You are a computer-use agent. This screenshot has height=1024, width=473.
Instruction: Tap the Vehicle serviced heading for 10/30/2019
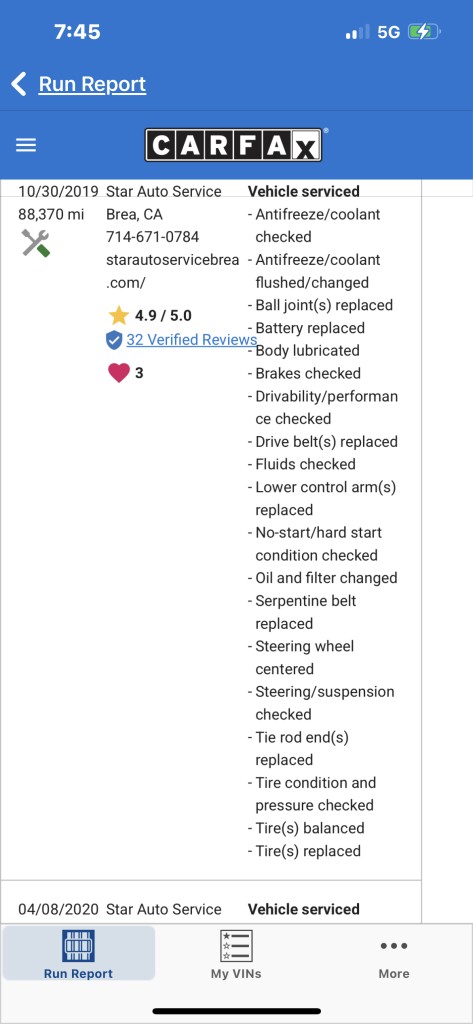pyautogui.click(x=304, y=191)
